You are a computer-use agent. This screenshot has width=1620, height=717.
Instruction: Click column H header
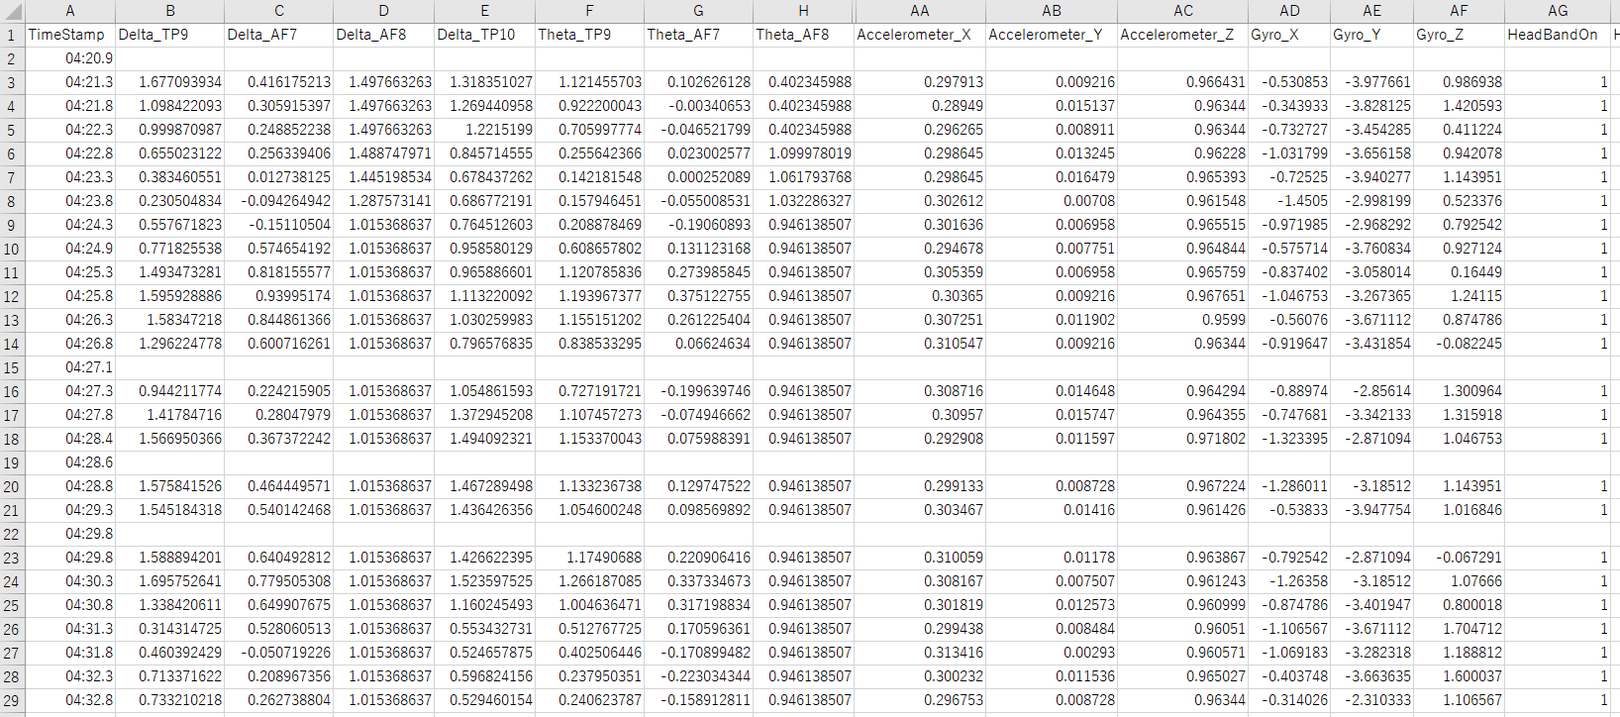click(x=803, y=10)
